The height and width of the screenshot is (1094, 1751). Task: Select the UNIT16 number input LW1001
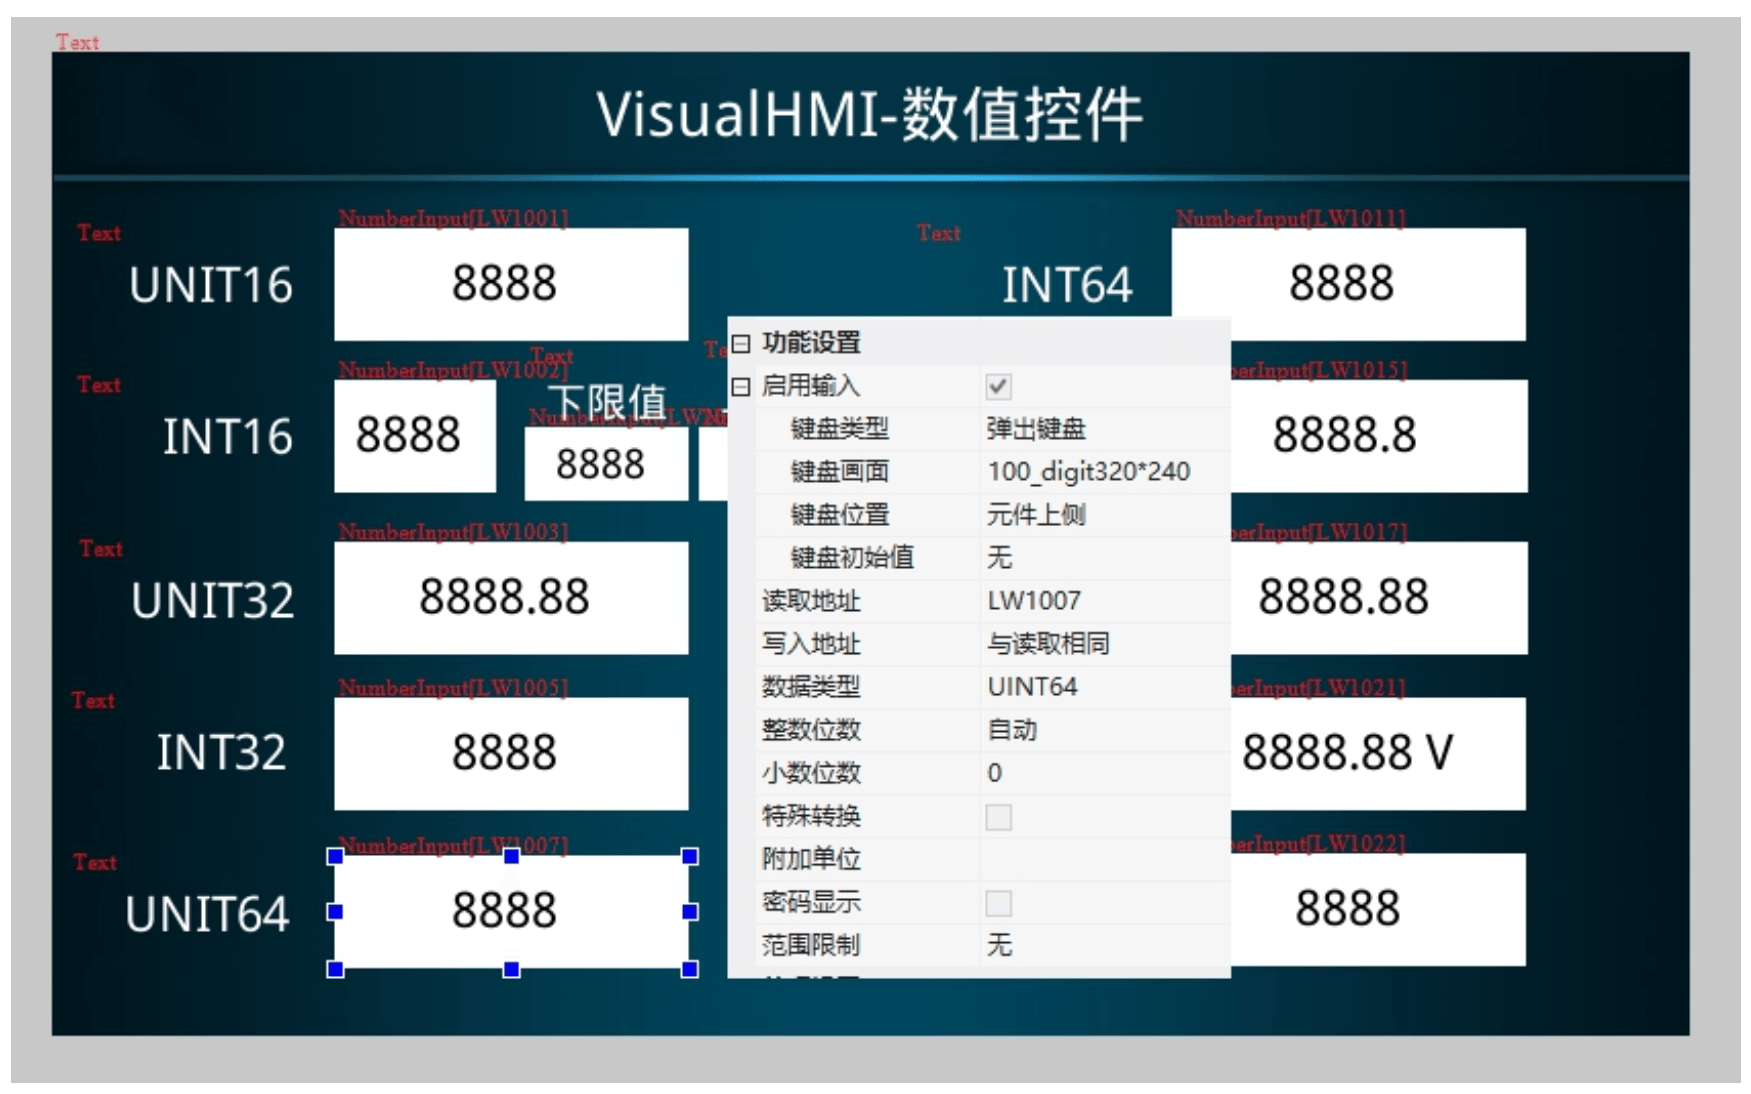pyautogui.click(x=510, y=284)
